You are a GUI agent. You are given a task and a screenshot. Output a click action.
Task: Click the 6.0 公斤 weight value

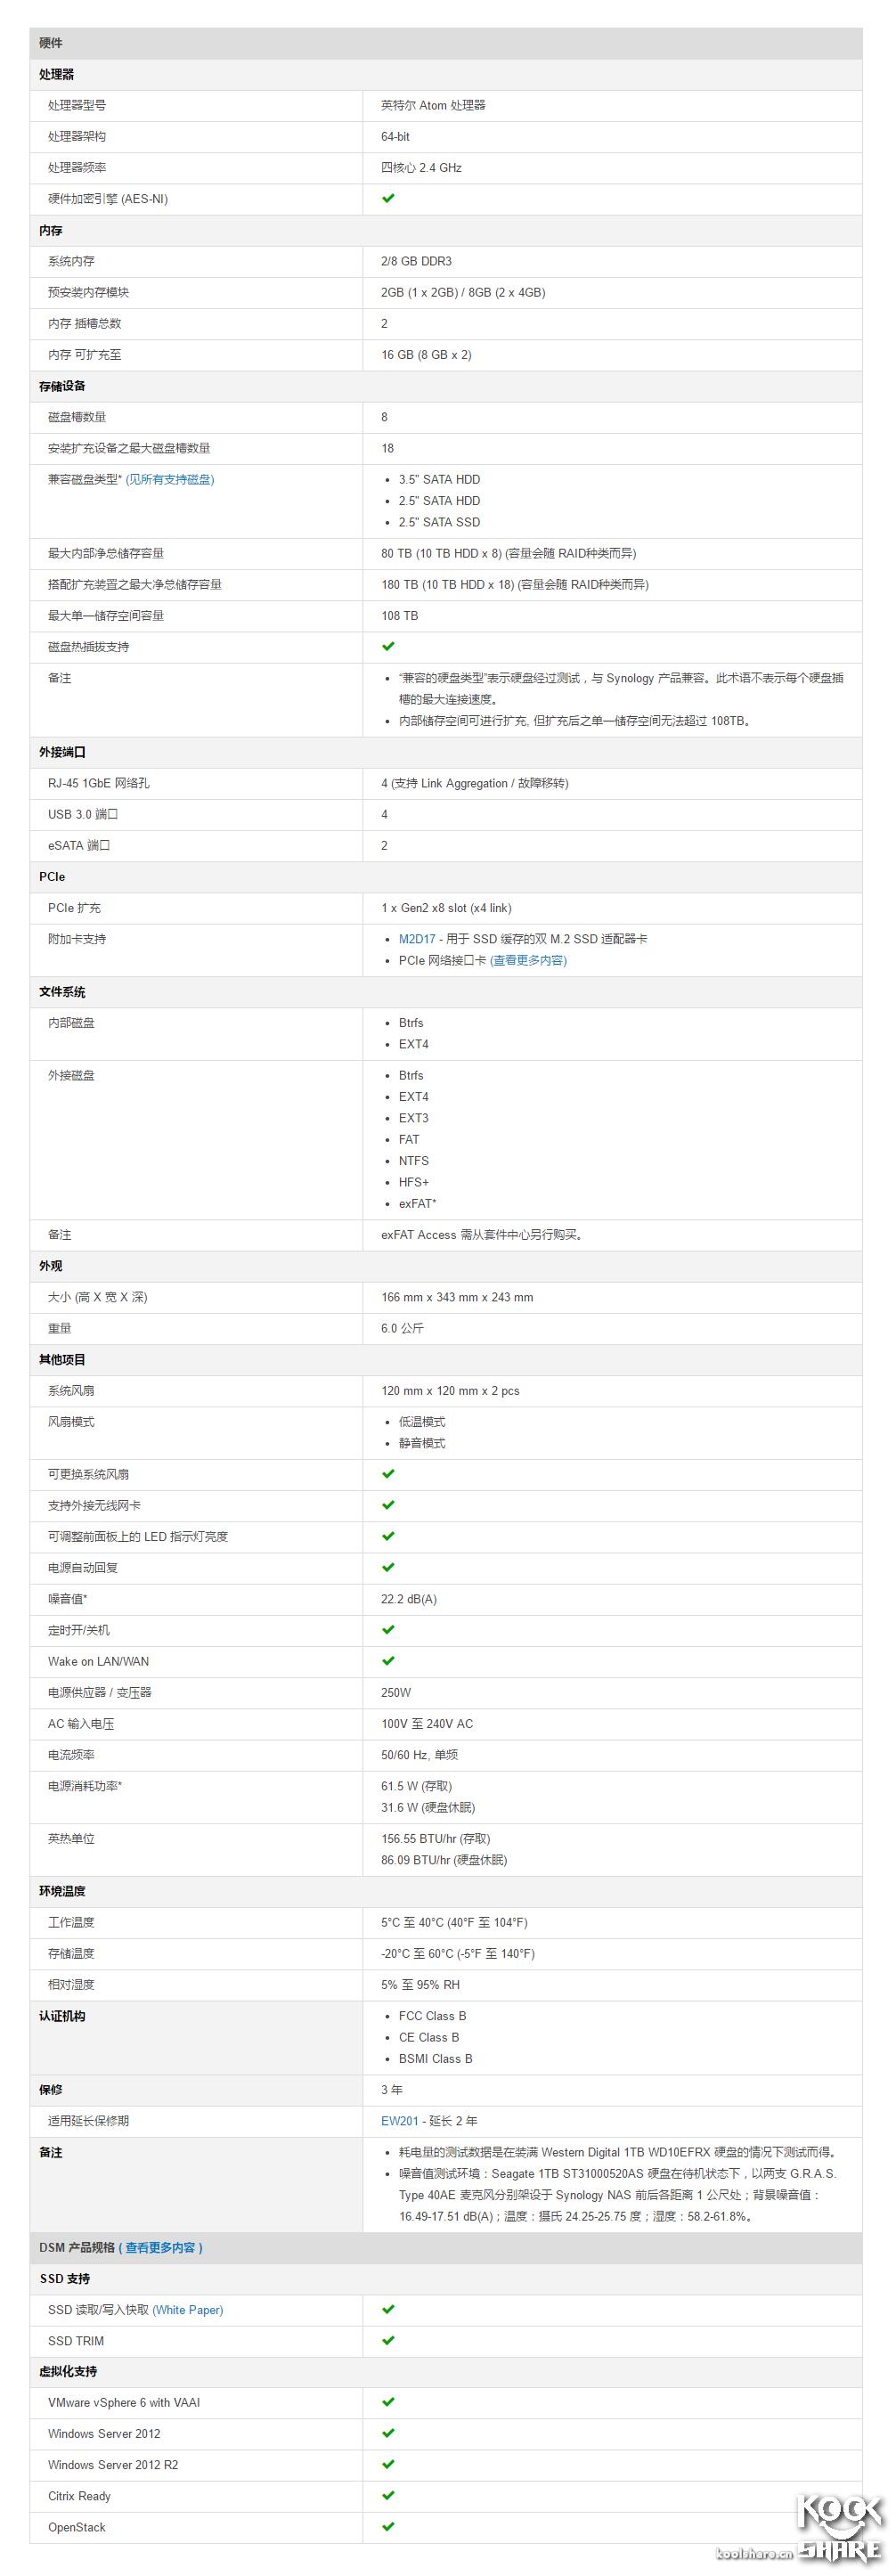point(402,1329)
